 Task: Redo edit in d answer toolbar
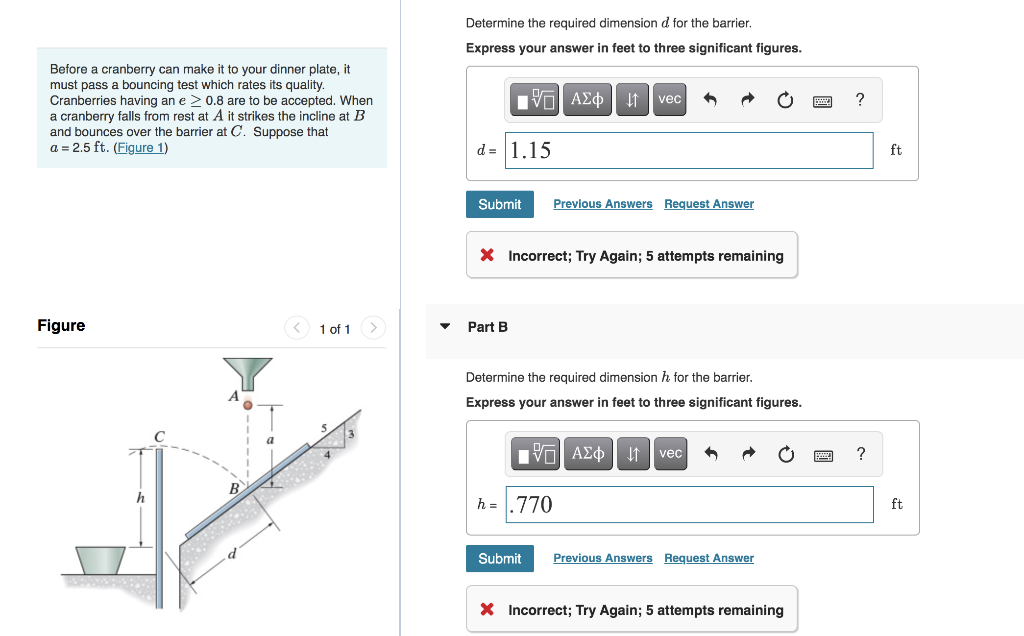pyautogui.click(x=748, y=99)
